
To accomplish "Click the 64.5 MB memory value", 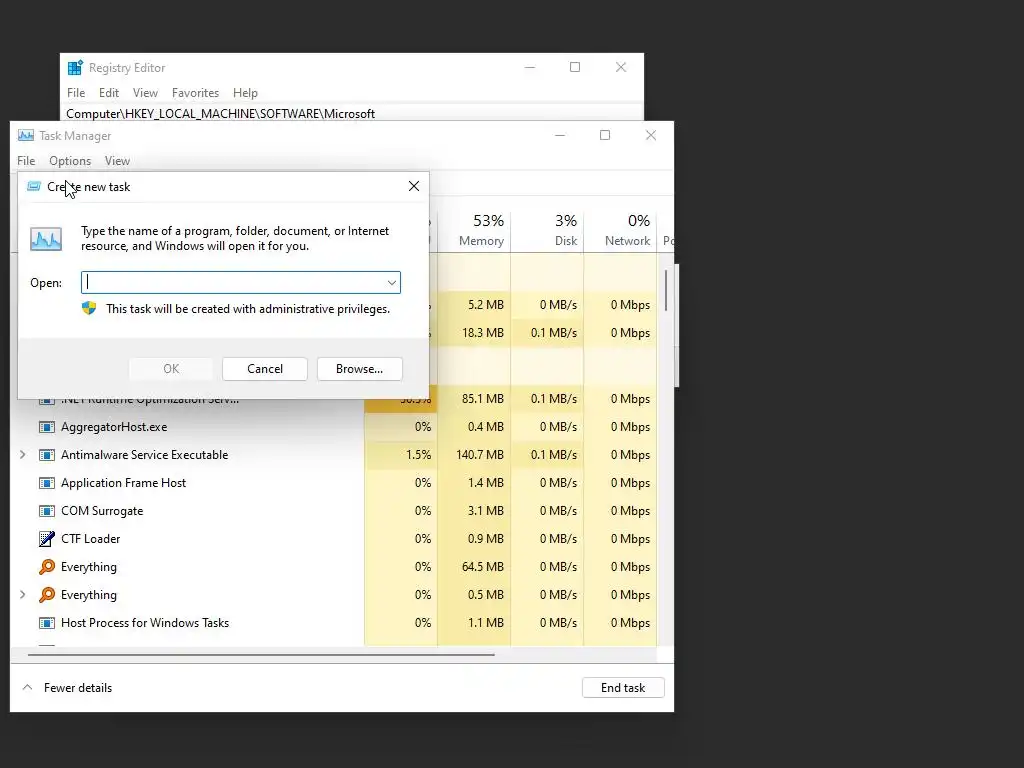I will pos(483,567).
